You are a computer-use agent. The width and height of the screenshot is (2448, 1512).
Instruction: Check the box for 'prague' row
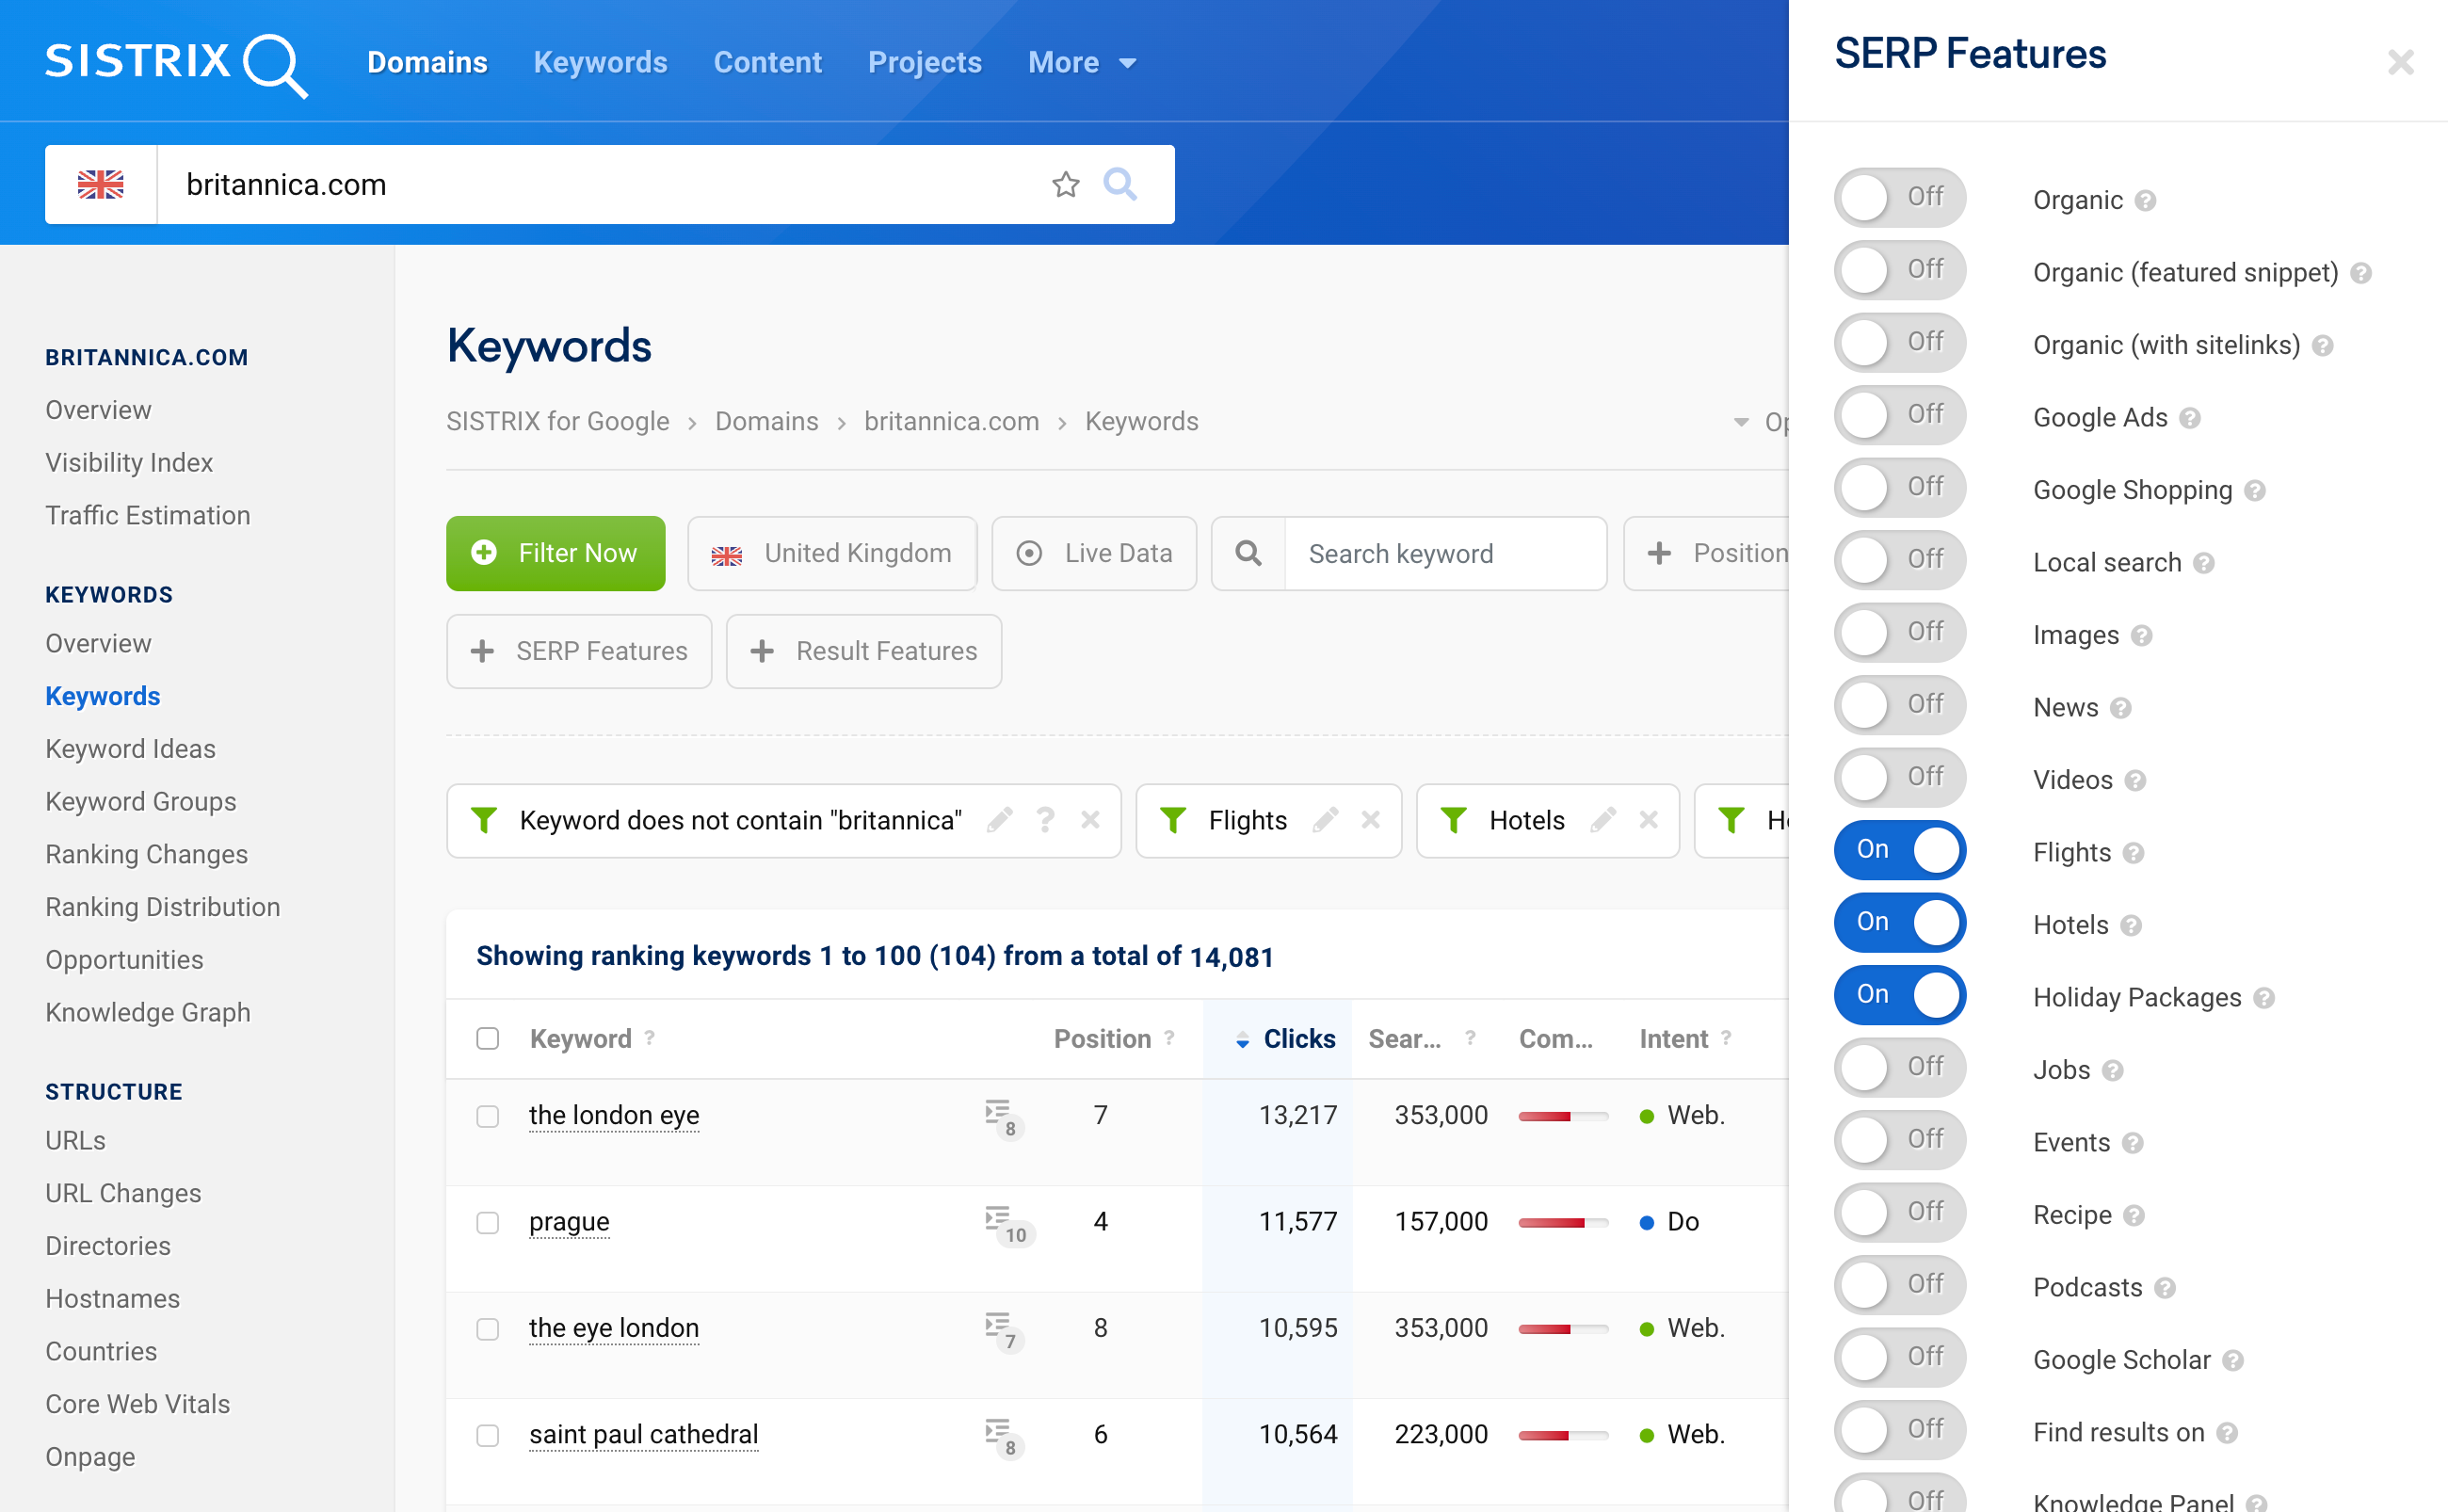point(487,1223)
